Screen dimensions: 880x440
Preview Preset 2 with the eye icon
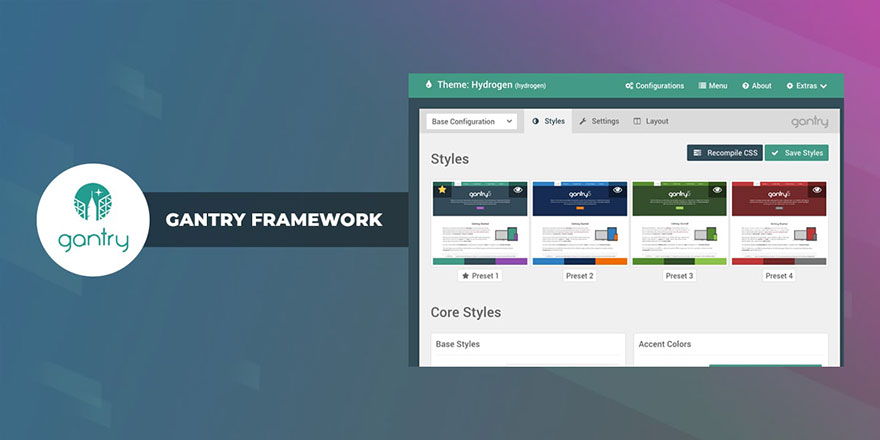click(x=617, y=190)
